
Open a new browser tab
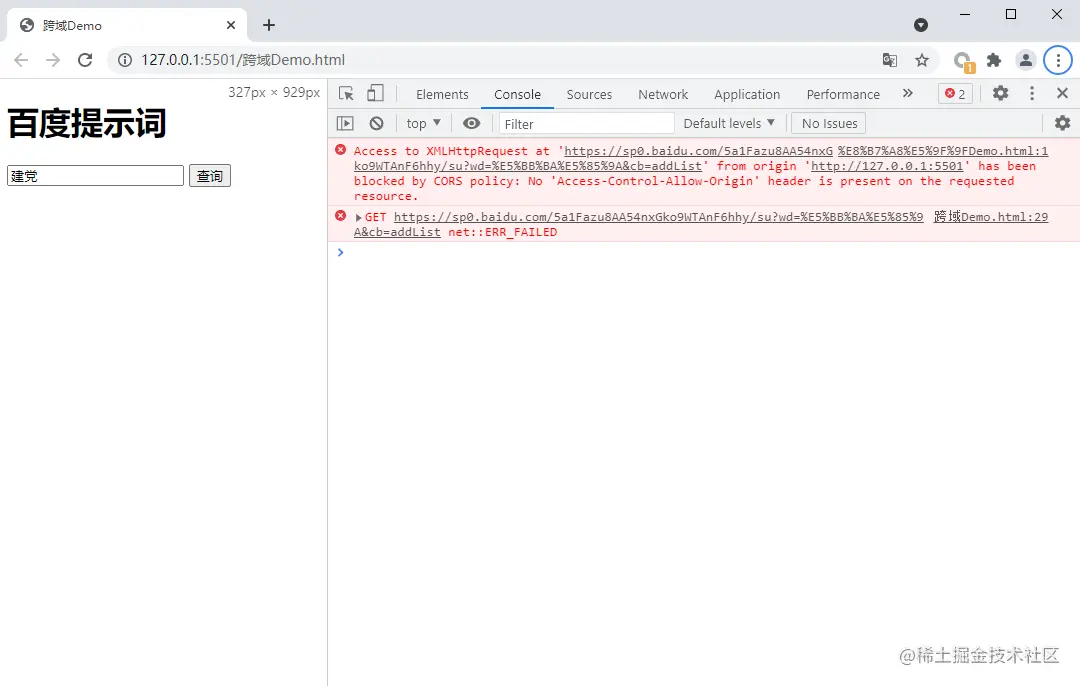click(x=269, y=25)
